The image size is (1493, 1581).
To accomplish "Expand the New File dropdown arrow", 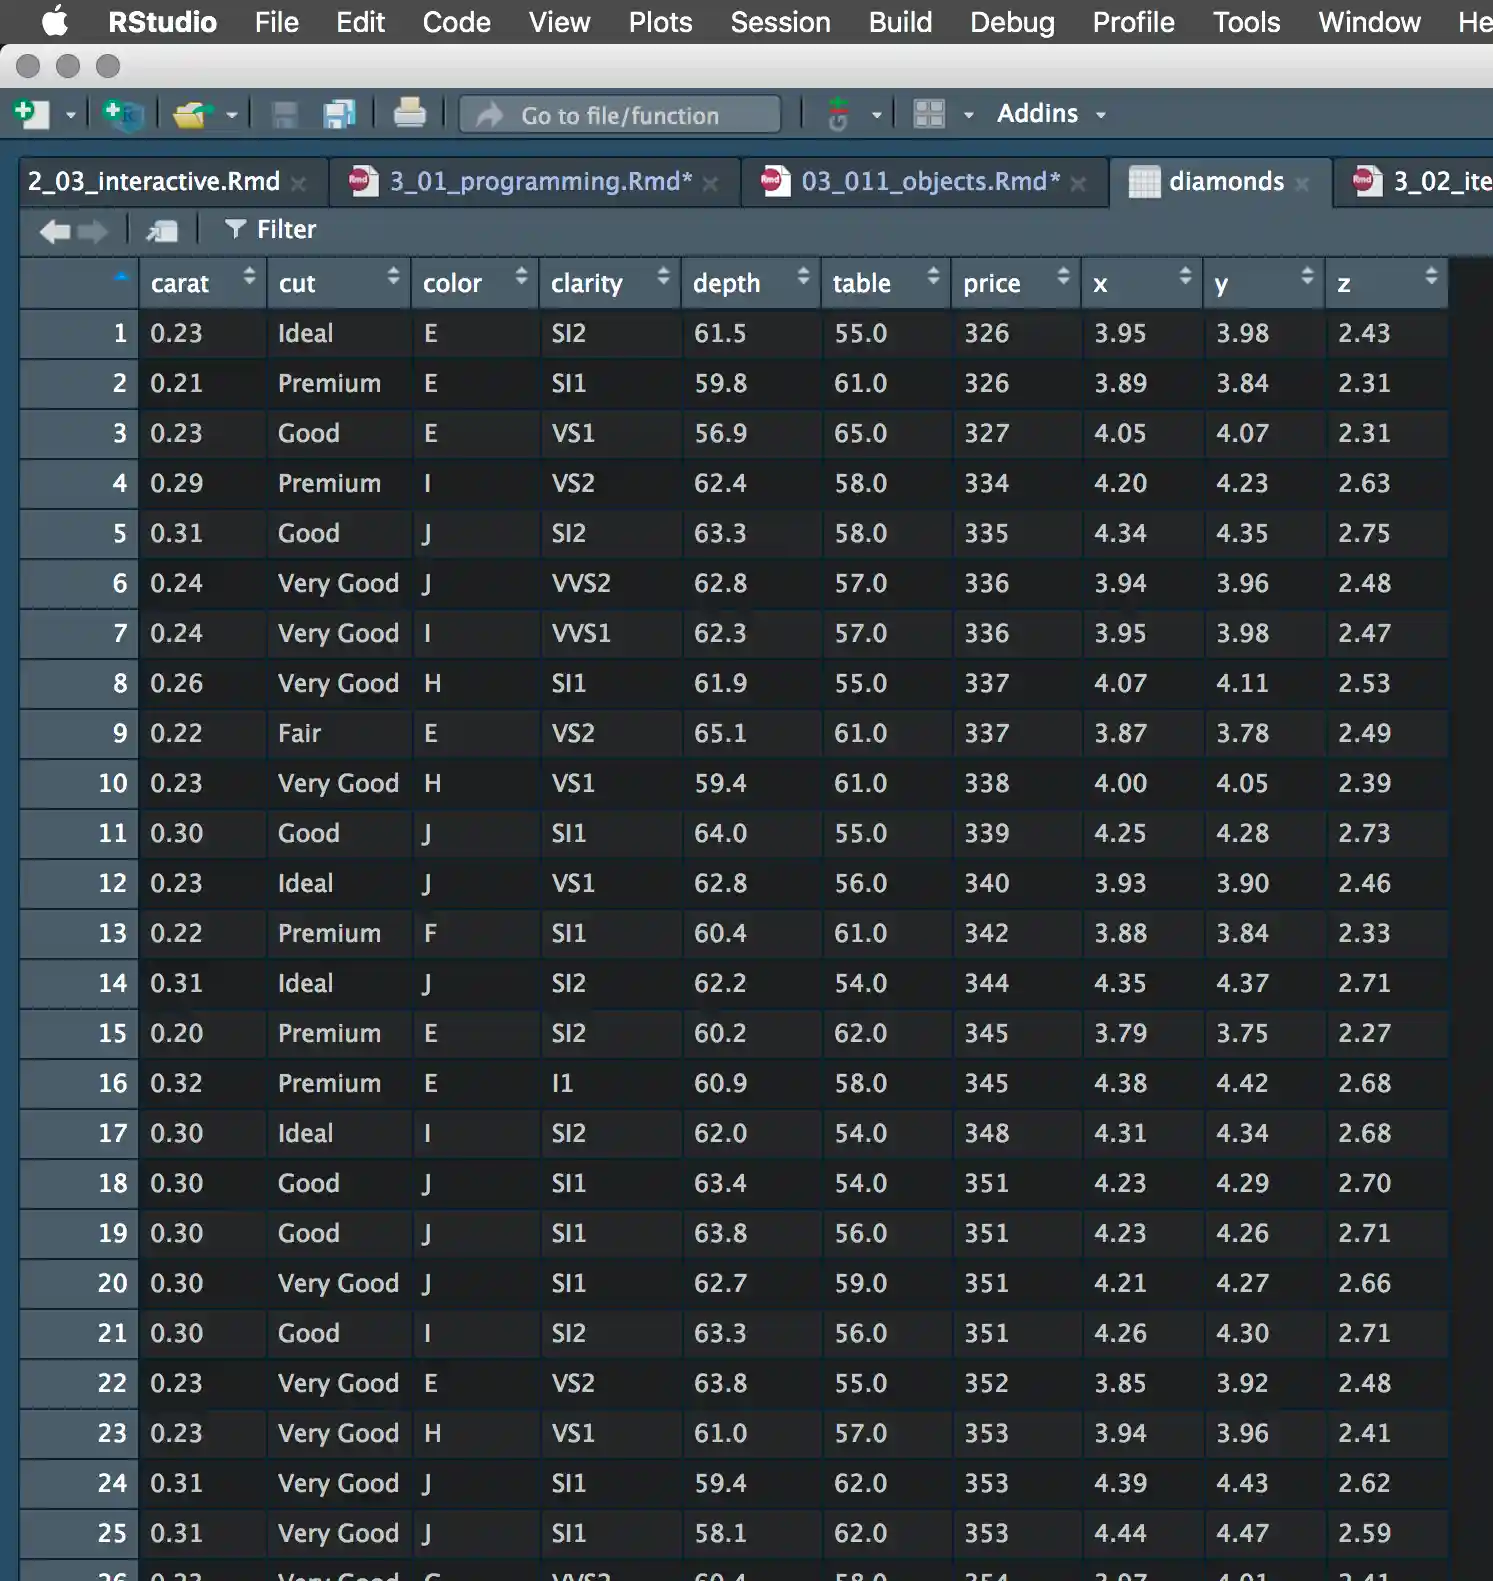I will point(70,115).
